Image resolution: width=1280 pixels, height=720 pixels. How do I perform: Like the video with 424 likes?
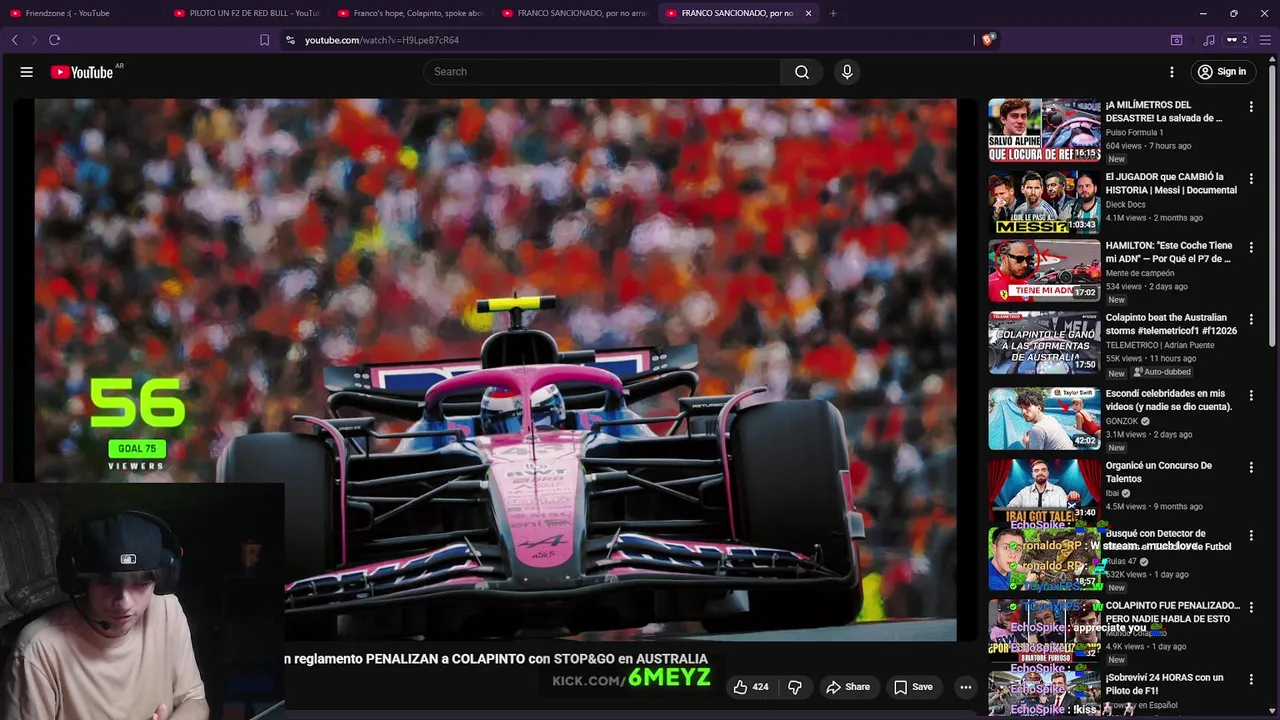click(751, 687)
